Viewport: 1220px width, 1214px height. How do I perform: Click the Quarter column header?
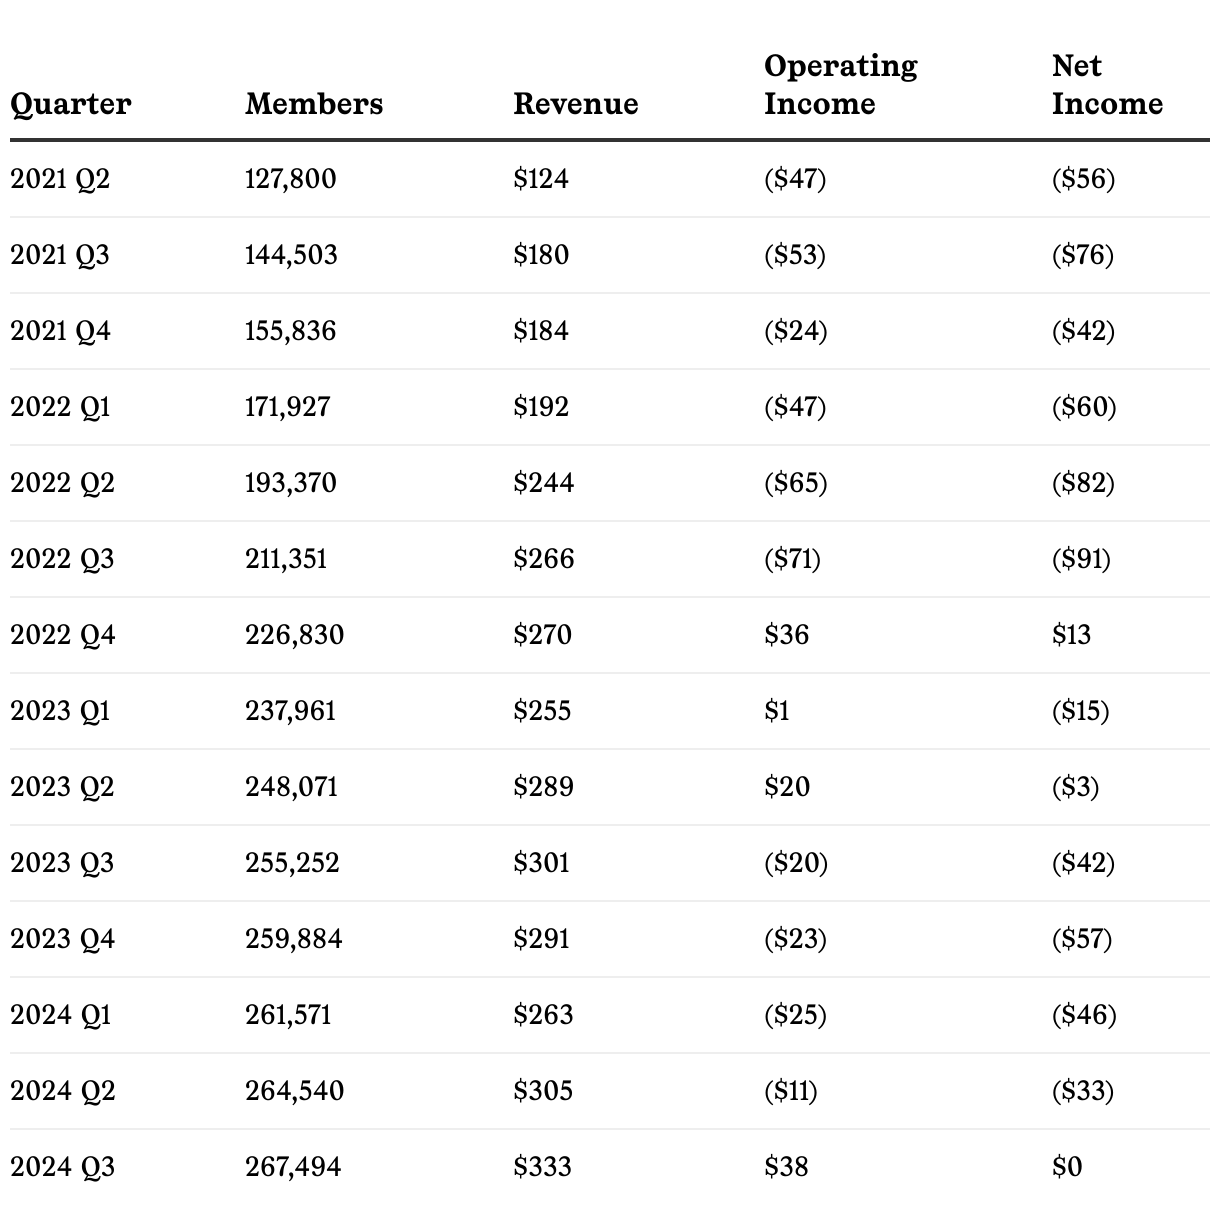click(x=71, y=104)
